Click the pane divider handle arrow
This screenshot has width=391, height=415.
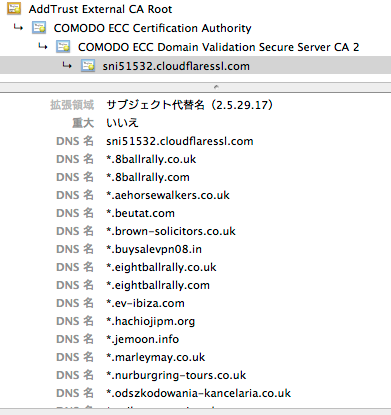(x=216, y=87)
